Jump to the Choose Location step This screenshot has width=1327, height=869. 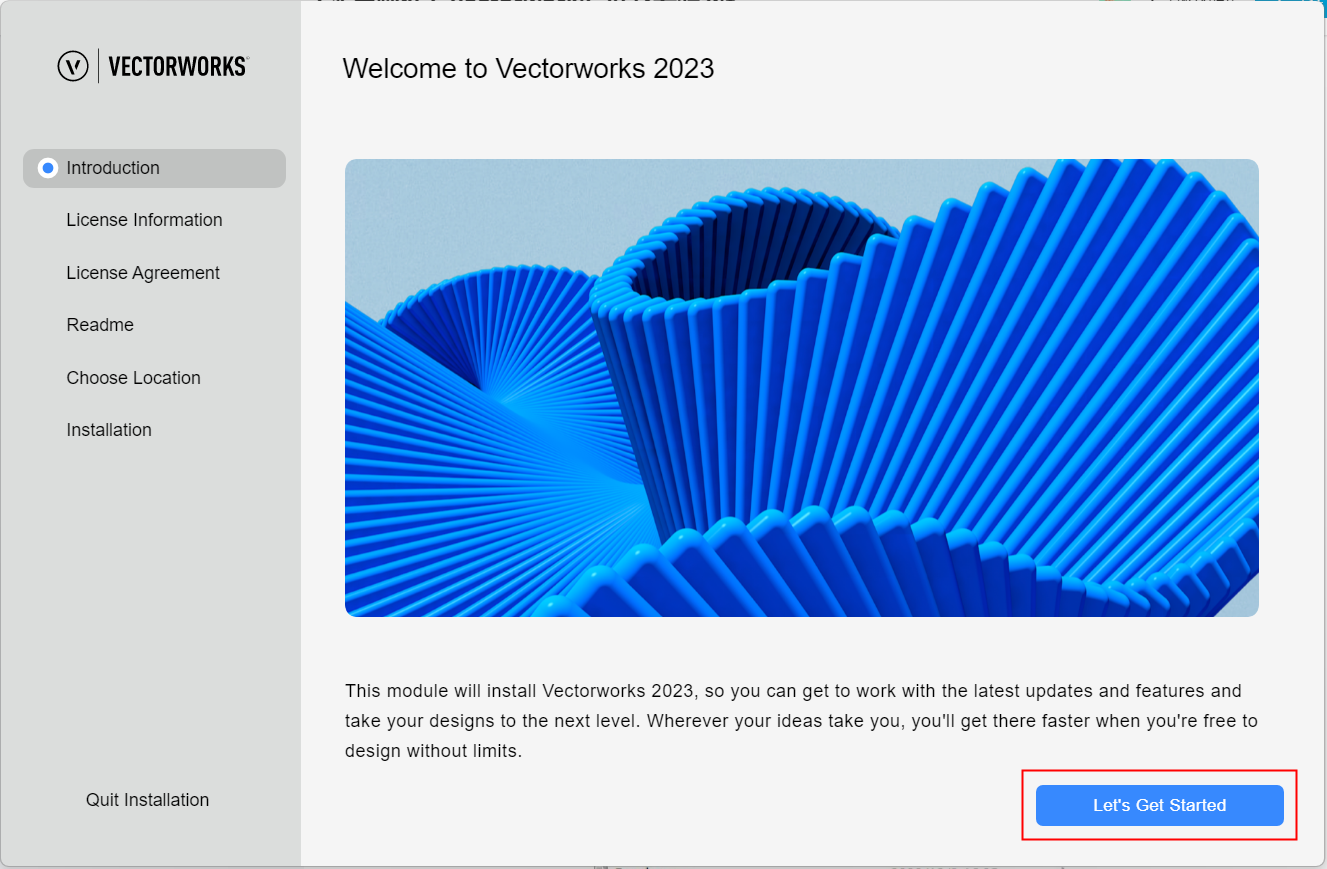[x=133, y=378]
